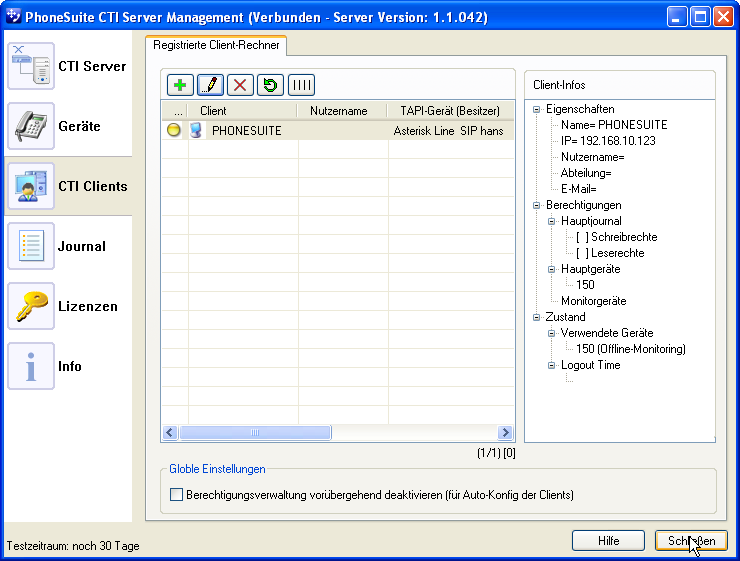Toggle Leserechte checkbox in Hauptjournal

[582, 253]
